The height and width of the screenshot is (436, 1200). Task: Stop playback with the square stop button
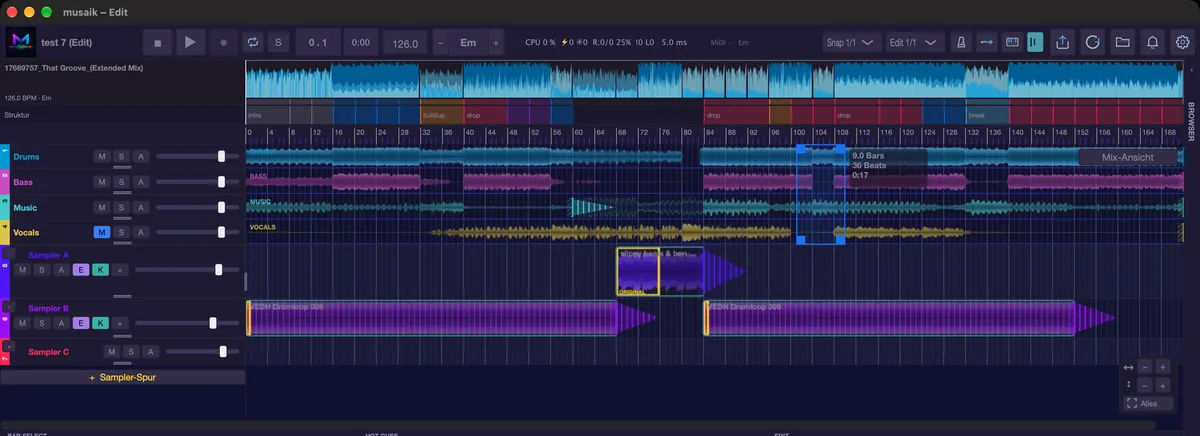158,43
